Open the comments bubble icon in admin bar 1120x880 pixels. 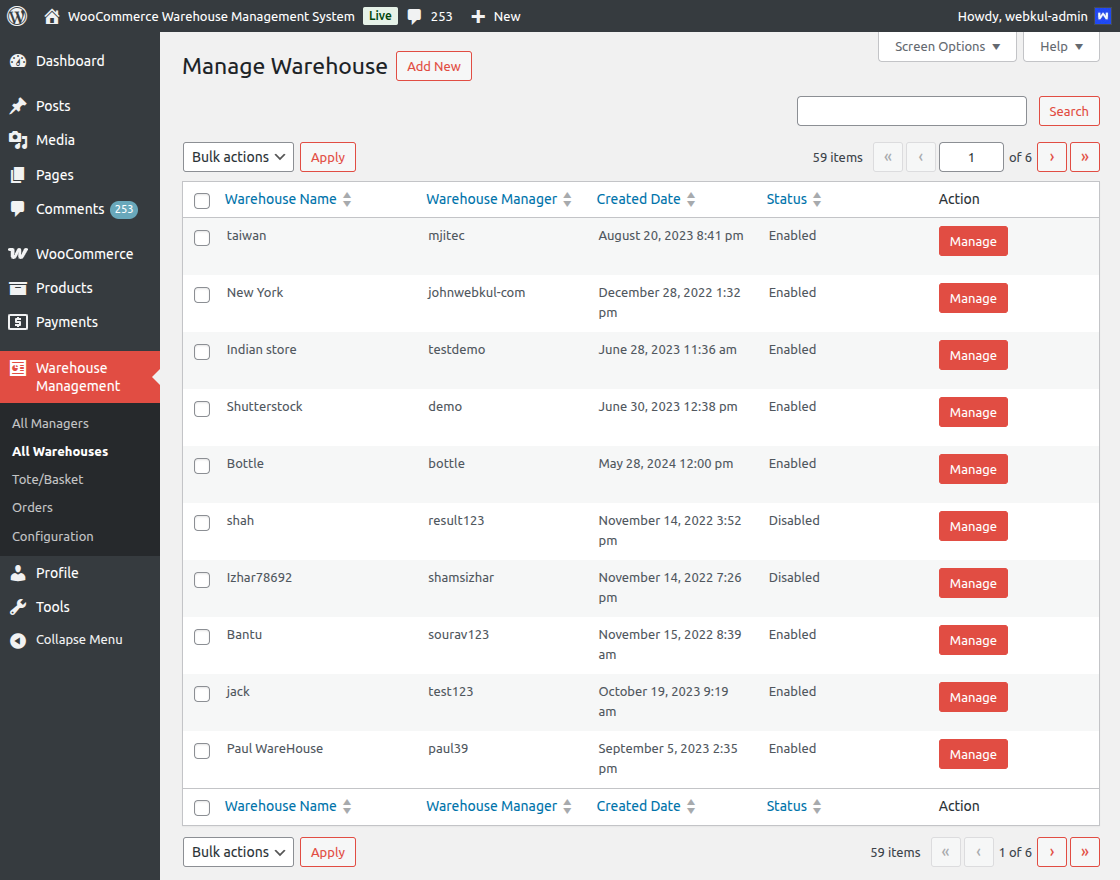coord(414,16)
